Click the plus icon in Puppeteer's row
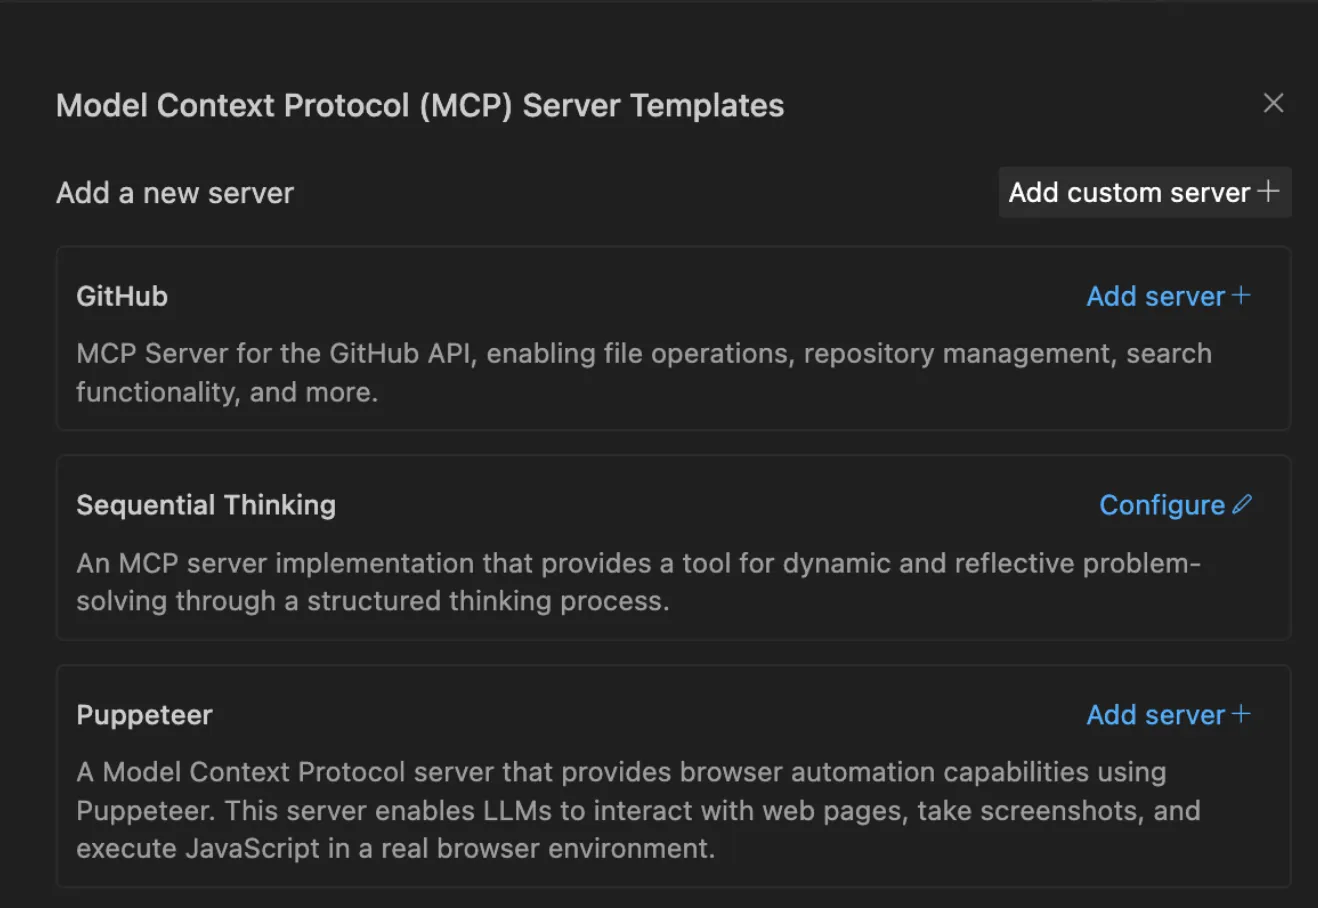Image resolution: width=1318 pixels, height=908 pixels. [1241, 714]
